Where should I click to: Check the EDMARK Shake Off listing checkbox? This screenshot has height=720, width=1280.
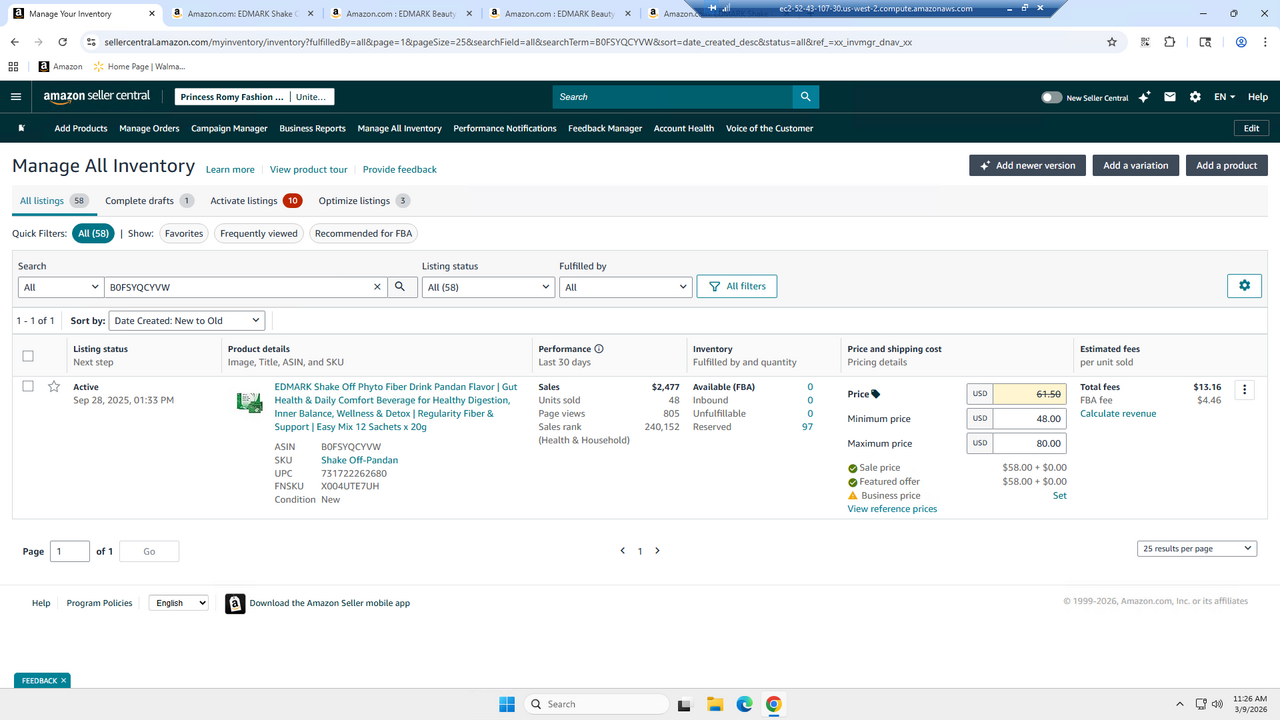(x=28, y=386)
